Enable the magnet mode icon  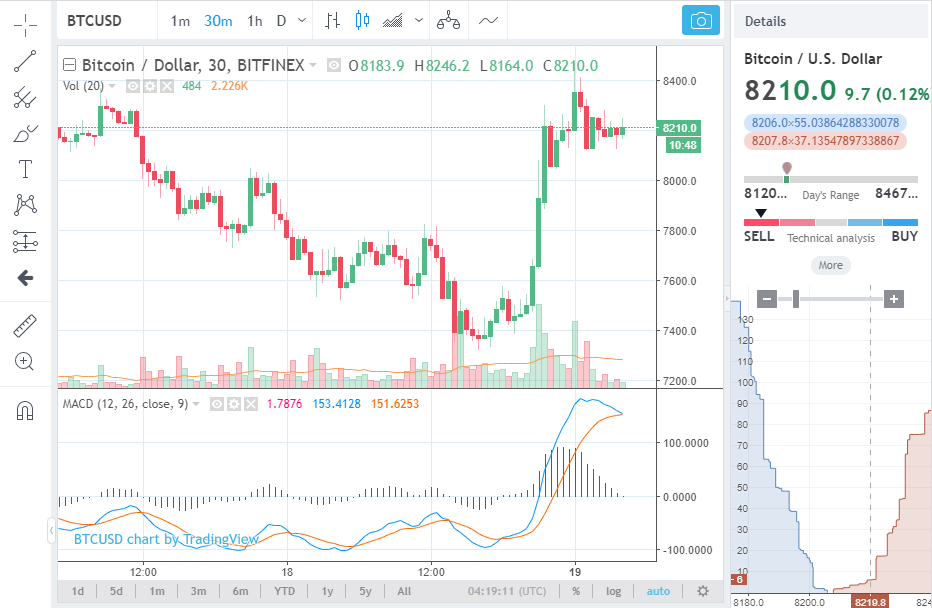tap(26, 410)
